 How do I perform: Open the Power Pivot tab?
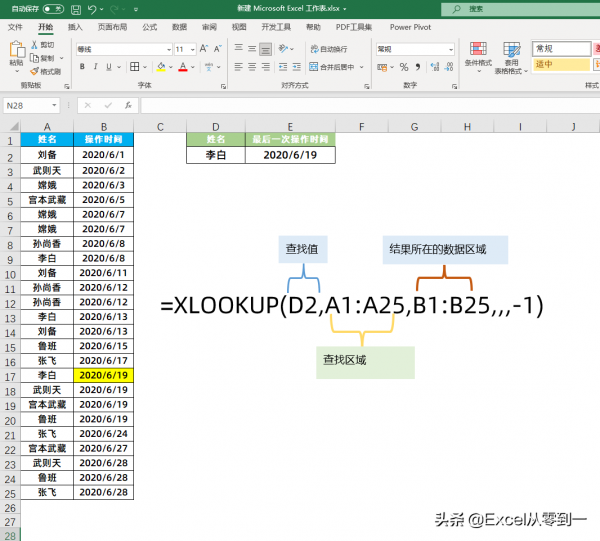411,27
